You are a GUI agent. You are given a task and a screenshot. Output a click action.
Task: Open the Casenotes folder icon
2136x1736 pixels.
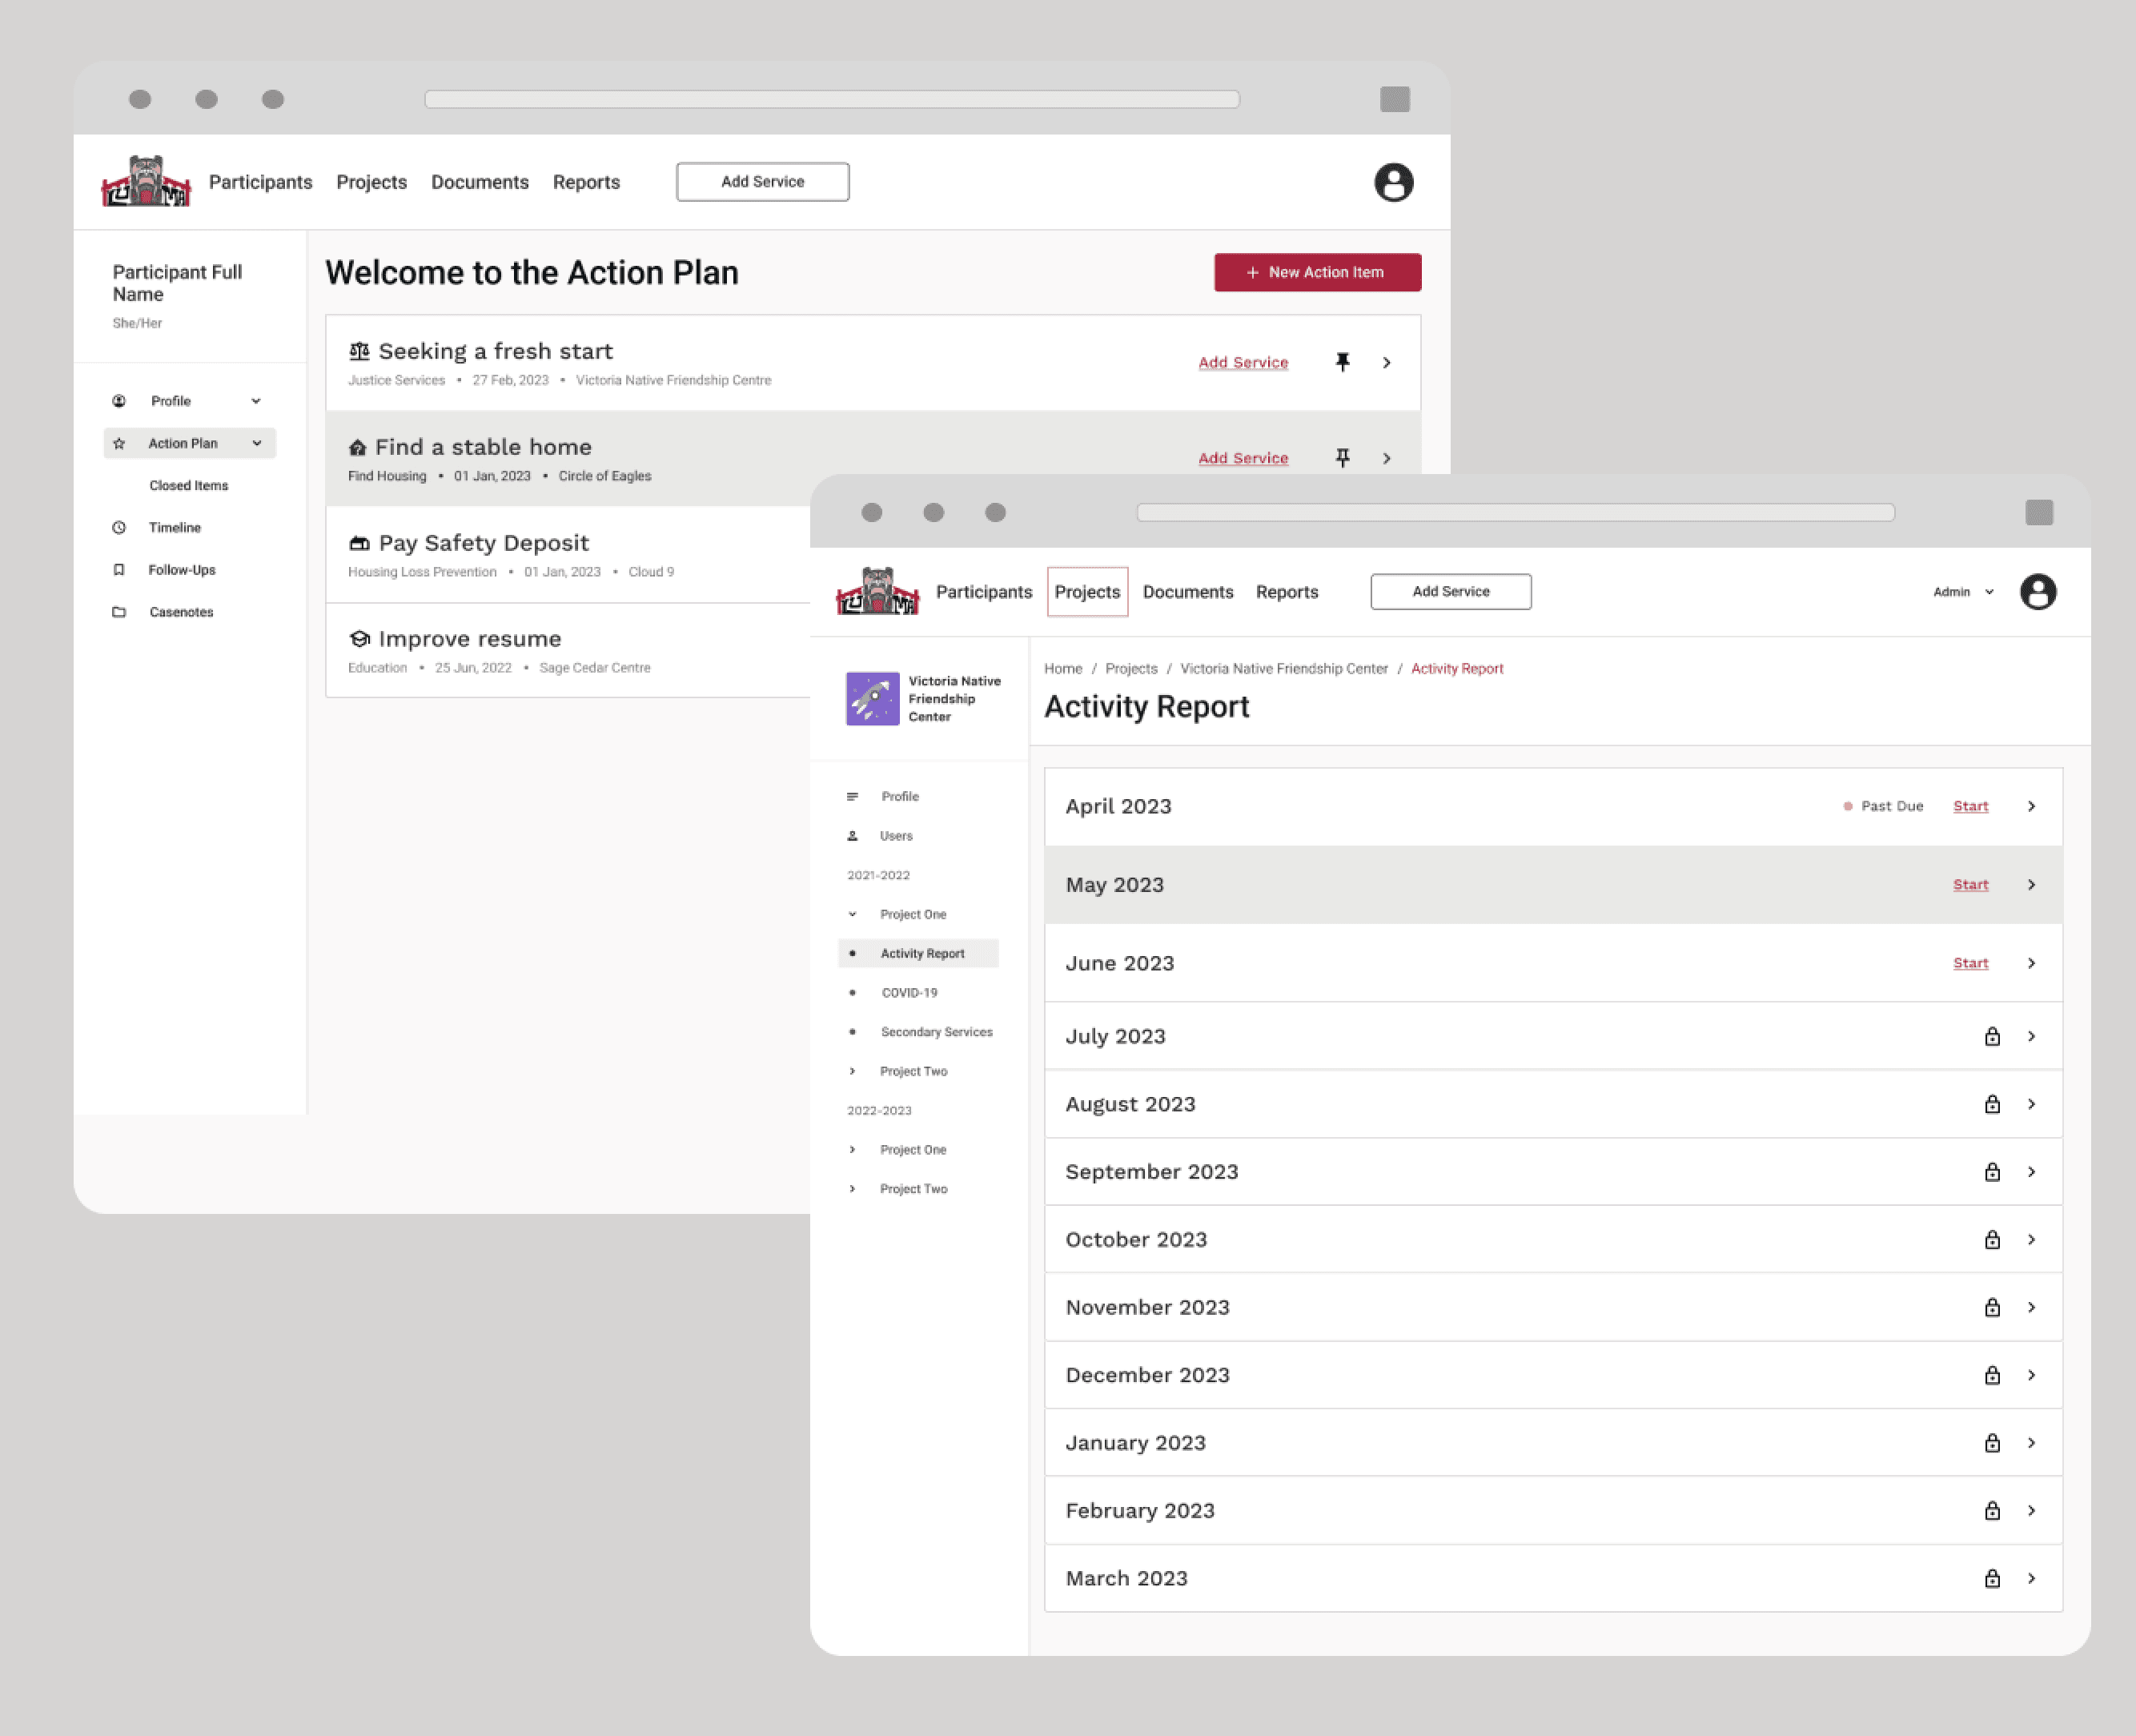coord(120,611)
